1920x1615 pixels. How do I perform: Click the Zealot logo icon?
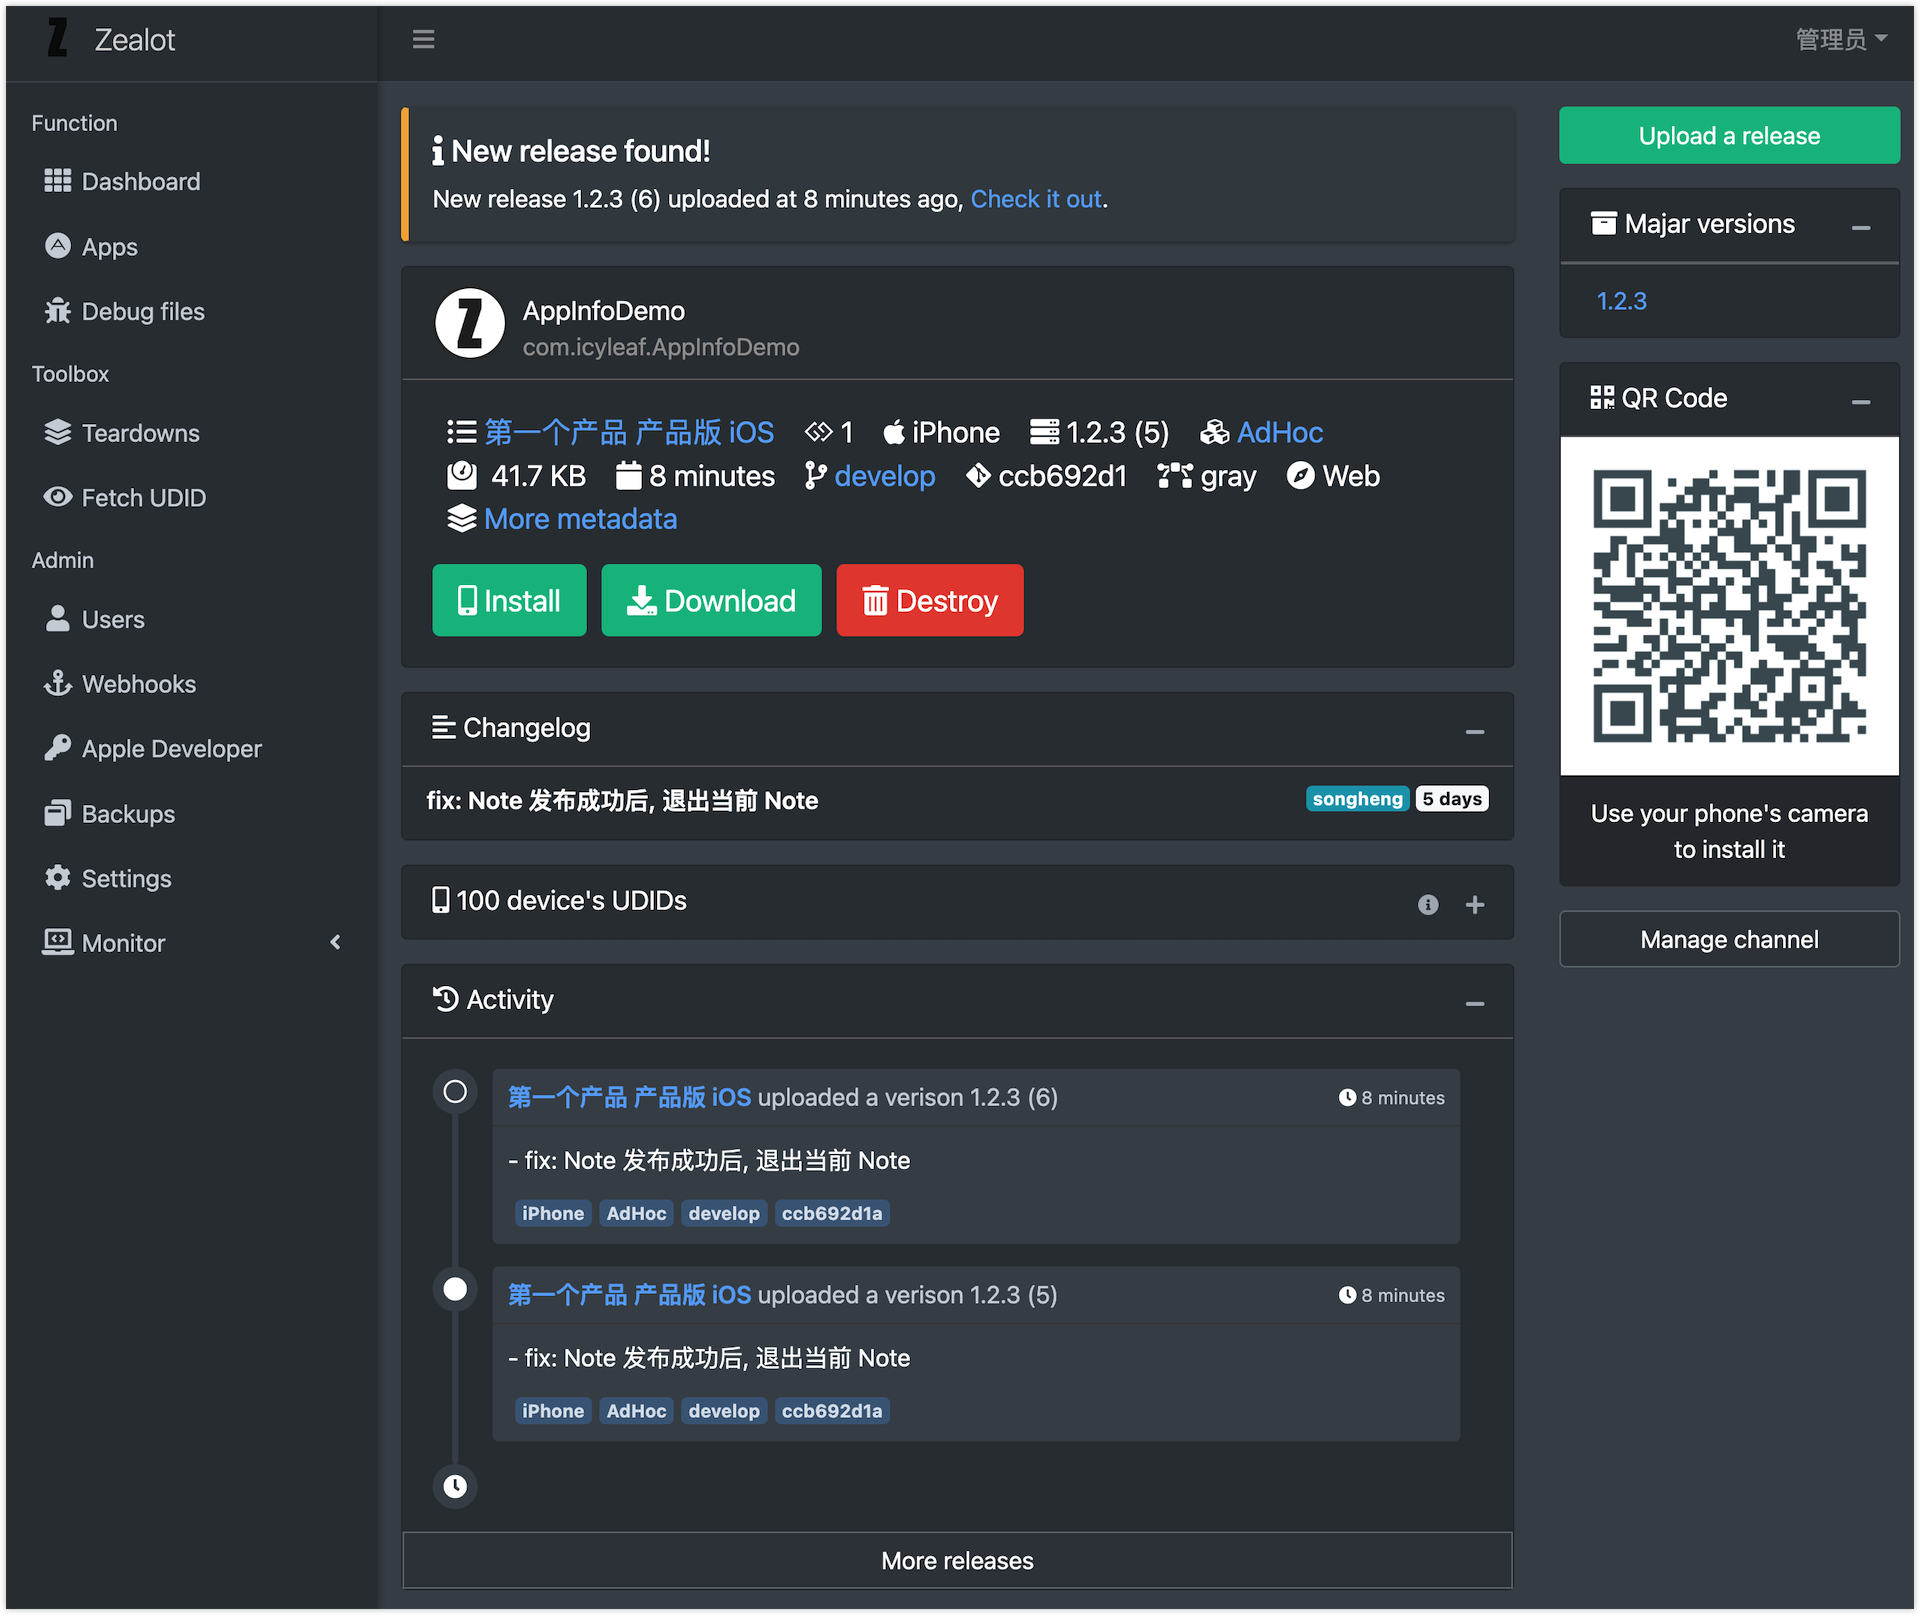click(58, 39)
